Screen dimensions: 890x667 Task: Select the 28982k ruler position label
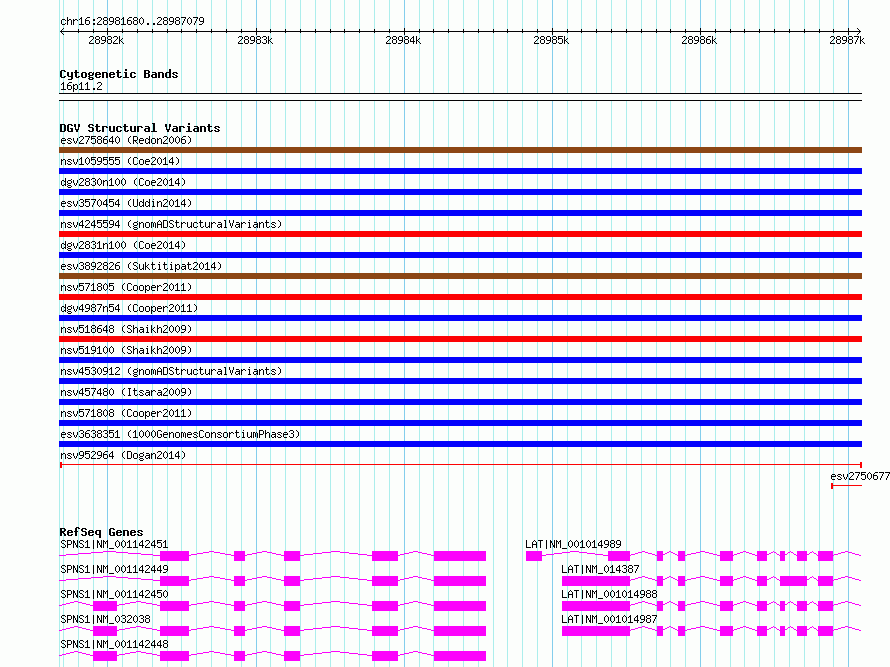(106, 40)
